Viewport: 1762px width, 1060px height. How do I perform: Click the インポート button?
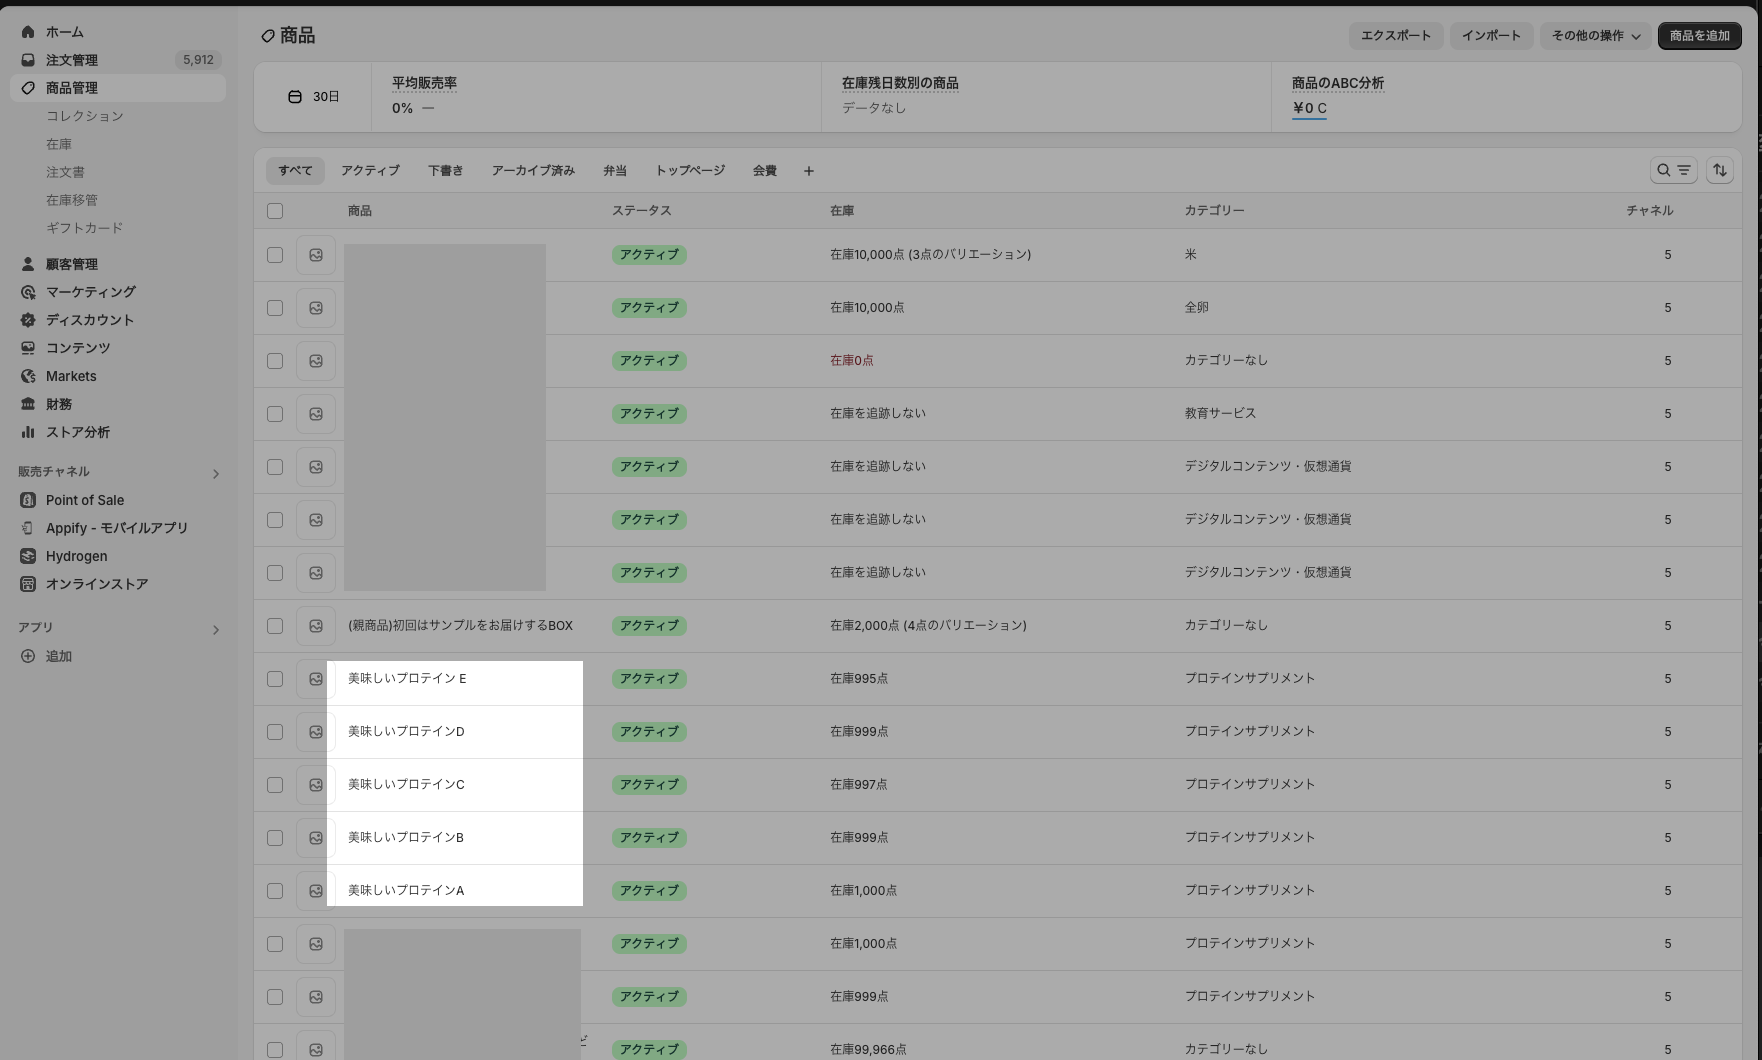point(1491,36)
